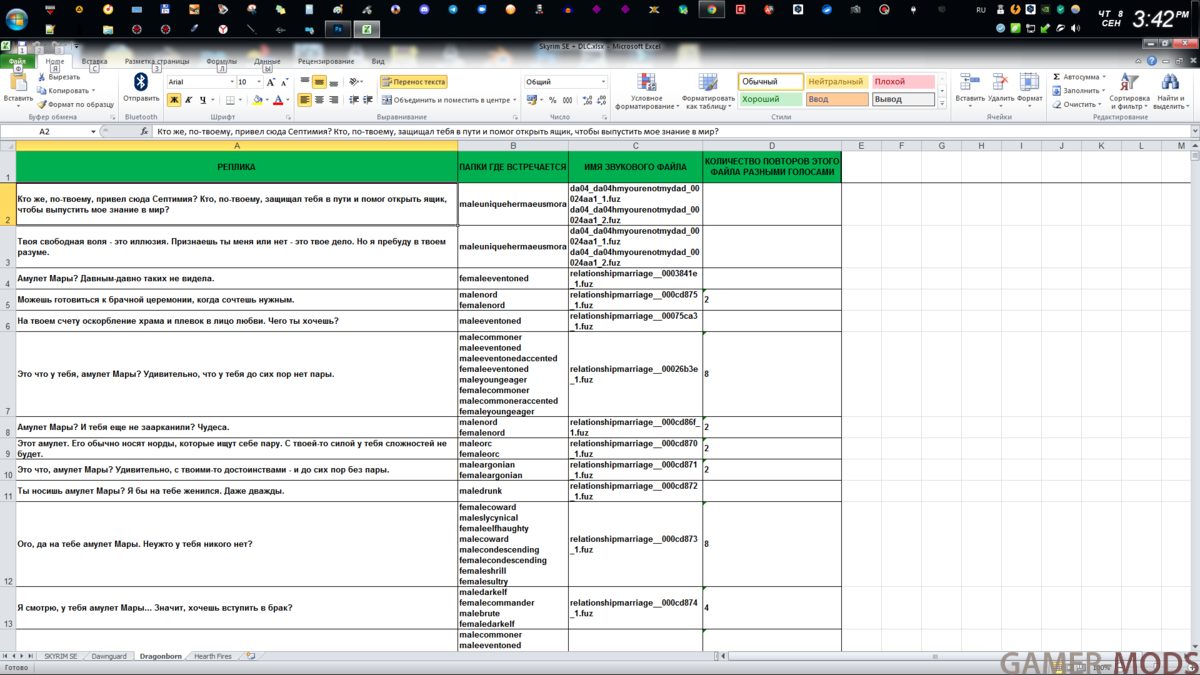Toggle bold Ж formatting
Viewport: 1200px width, 675px height.
[x=174, y=100]
